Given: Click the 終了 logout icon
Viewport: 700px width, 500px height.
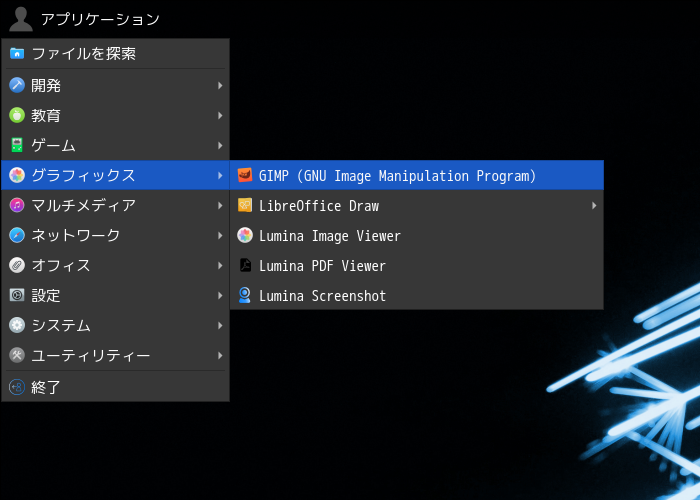Looking at the screenshot, I should 17,387.
